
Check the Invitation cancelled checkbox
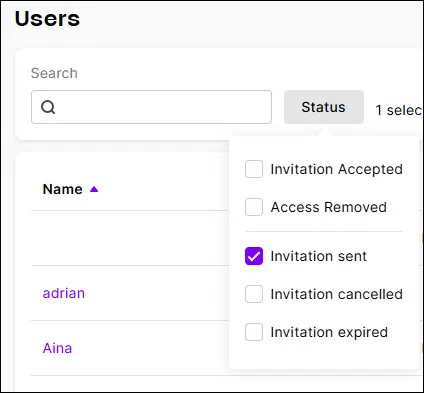254,294
